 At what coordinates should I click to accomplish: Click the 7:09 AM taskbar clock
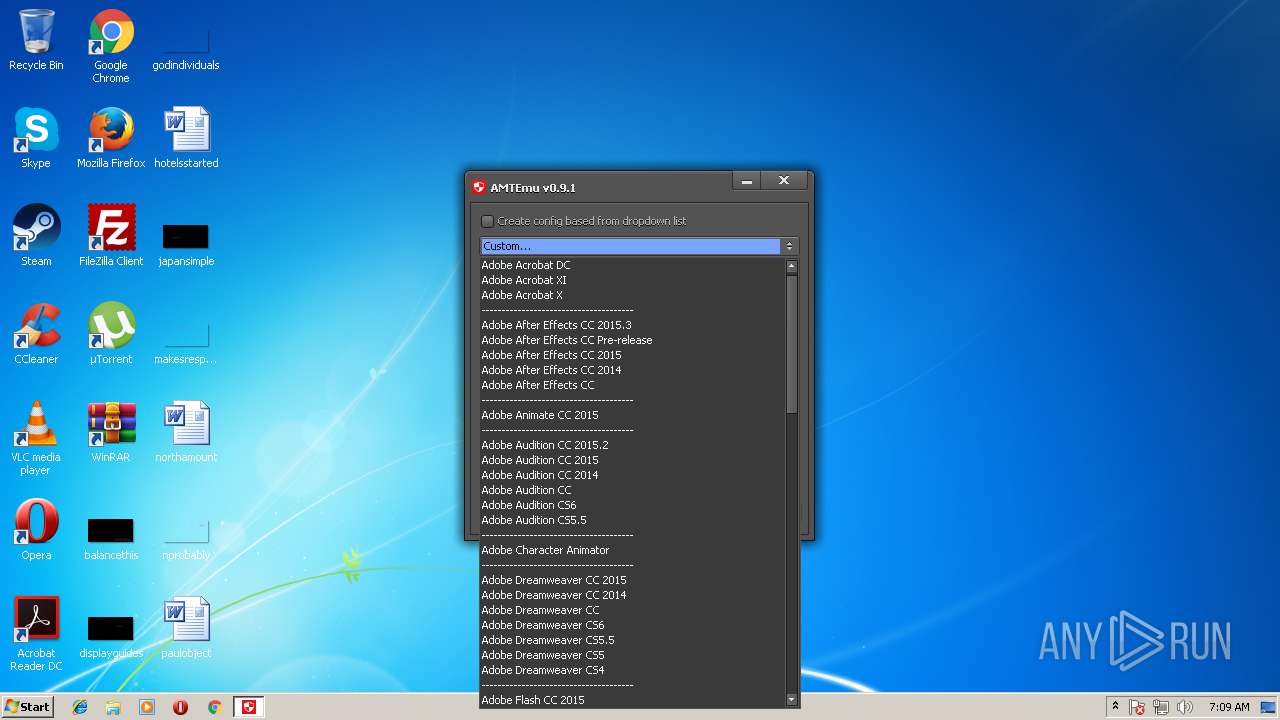1229,707
